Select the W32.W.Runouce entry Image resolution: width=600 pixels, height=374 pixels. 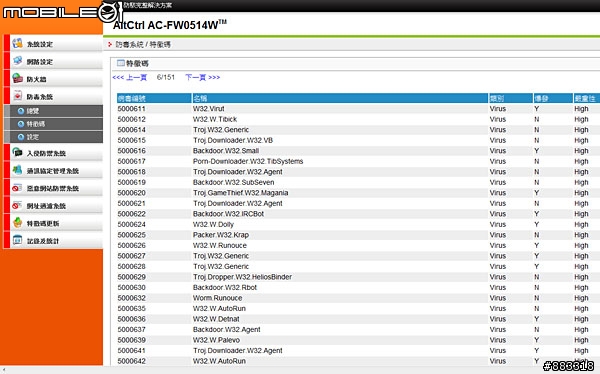tap(220, 246)
